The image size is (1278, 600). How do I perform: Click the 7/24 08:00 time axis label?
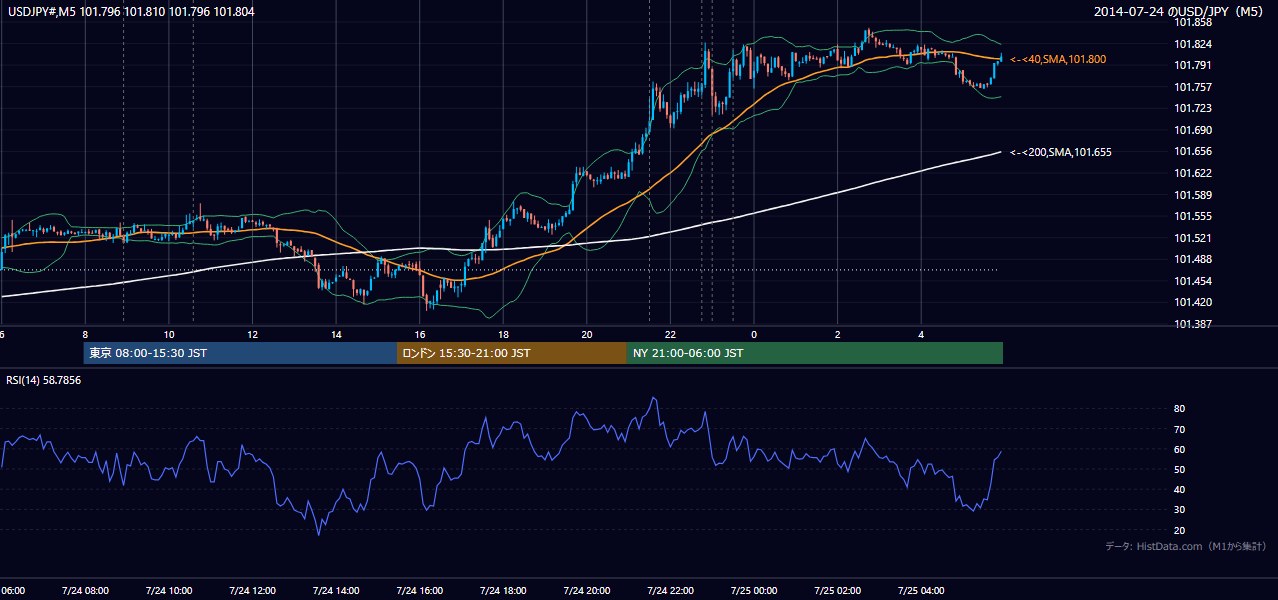tap(84, 591)
